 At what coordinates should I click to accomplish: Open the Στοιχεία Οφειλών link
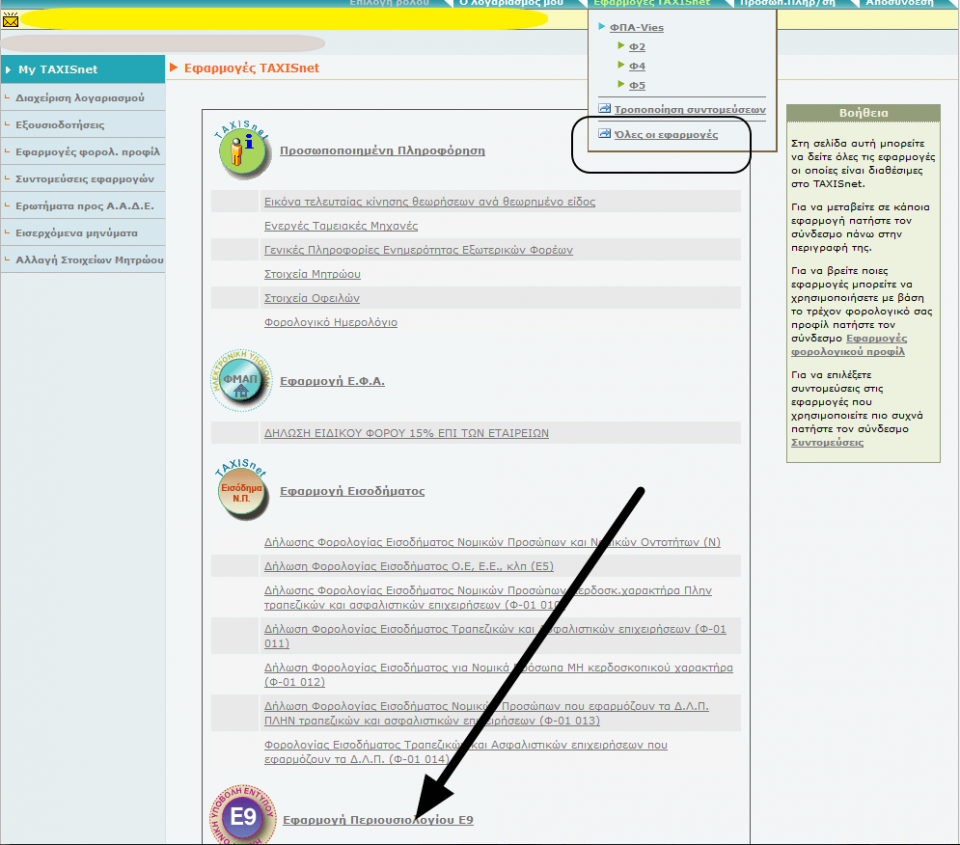point(312,298)
